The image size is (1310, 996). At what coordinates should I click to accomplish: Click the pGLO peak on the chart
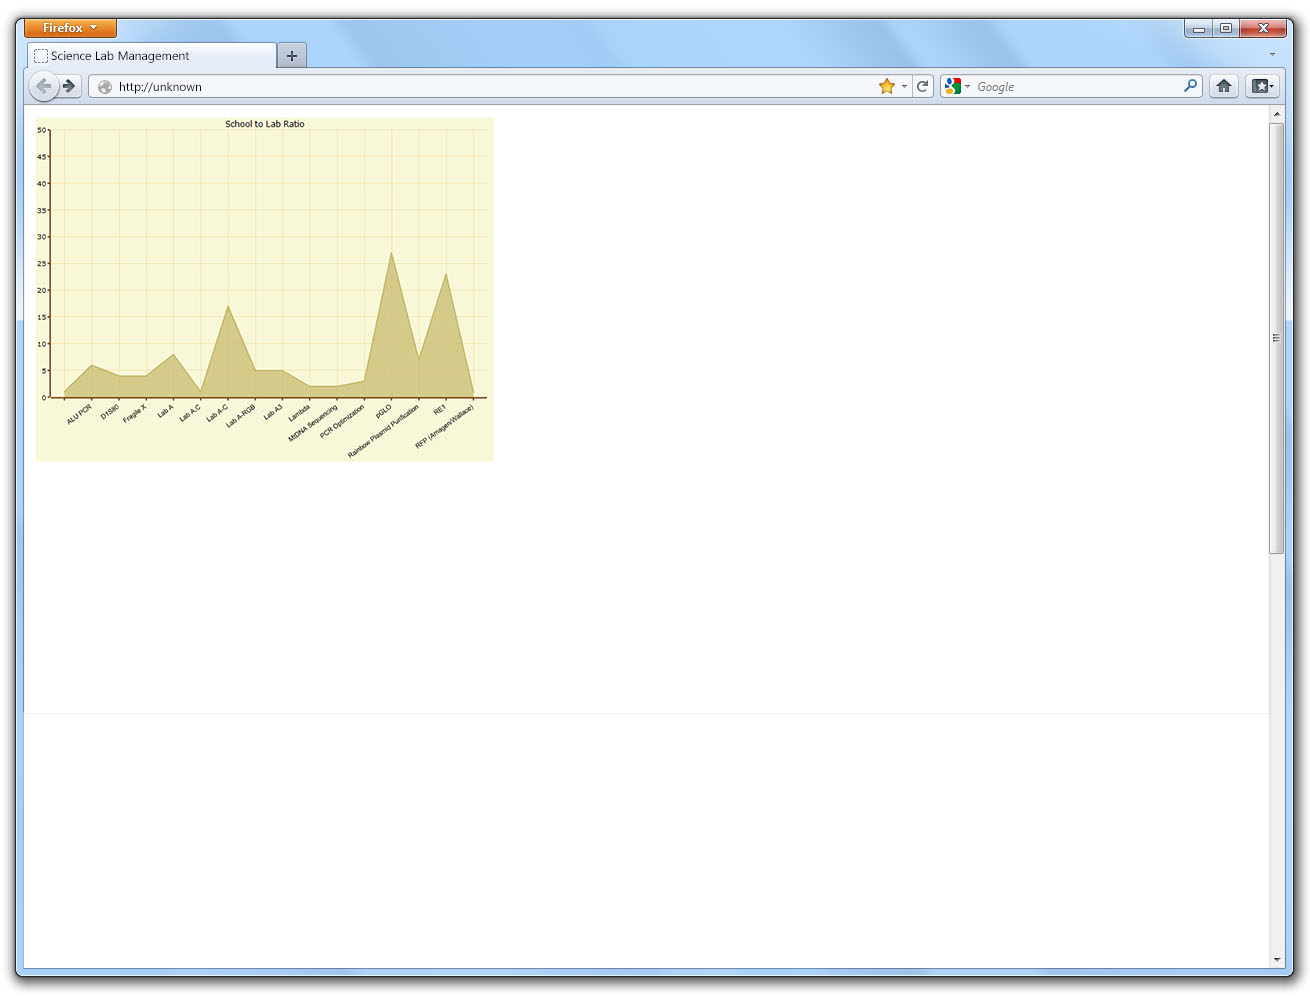click(x=391, y=254)
